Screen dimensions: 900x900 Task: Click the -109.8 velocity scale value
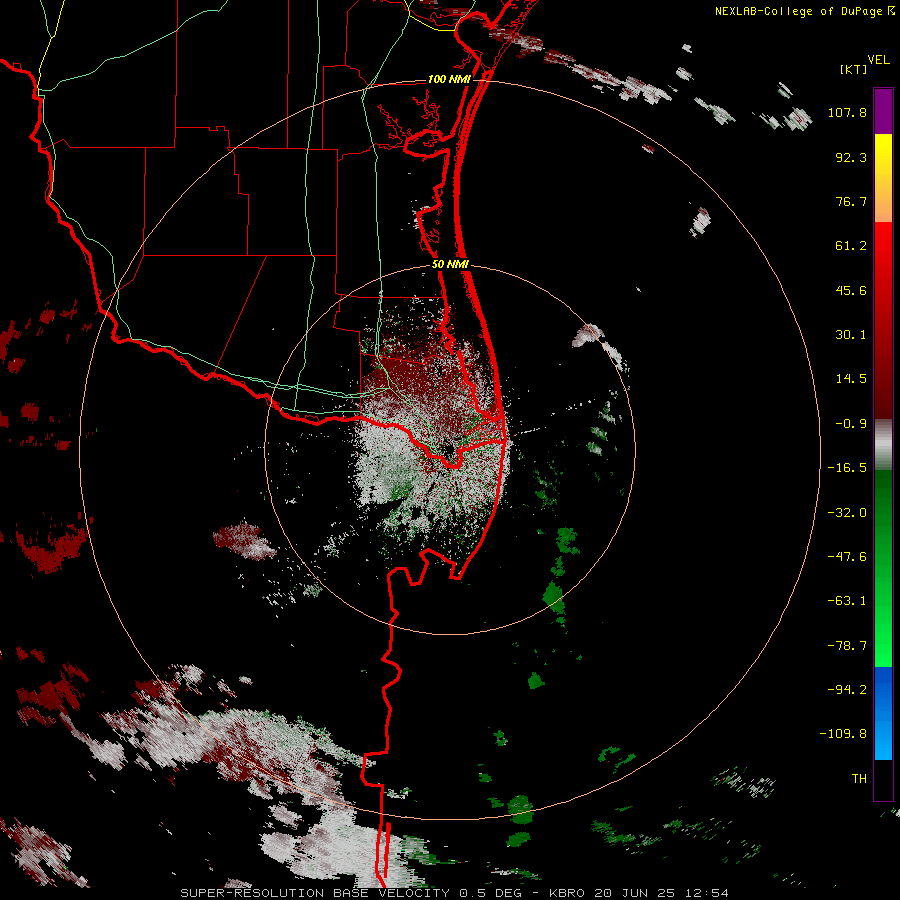(x=843, y=734)
